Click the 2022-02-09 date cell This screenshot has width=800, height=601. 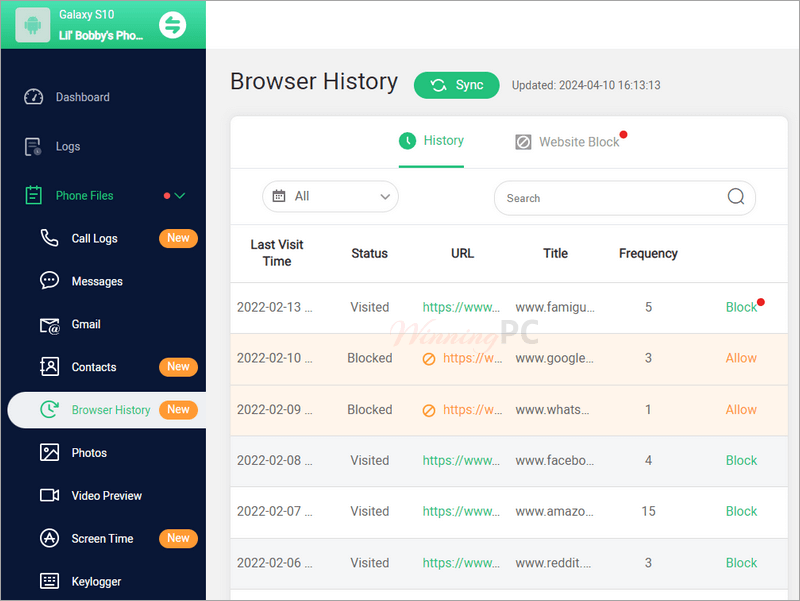pyautogui.click(x=274, y=409)
